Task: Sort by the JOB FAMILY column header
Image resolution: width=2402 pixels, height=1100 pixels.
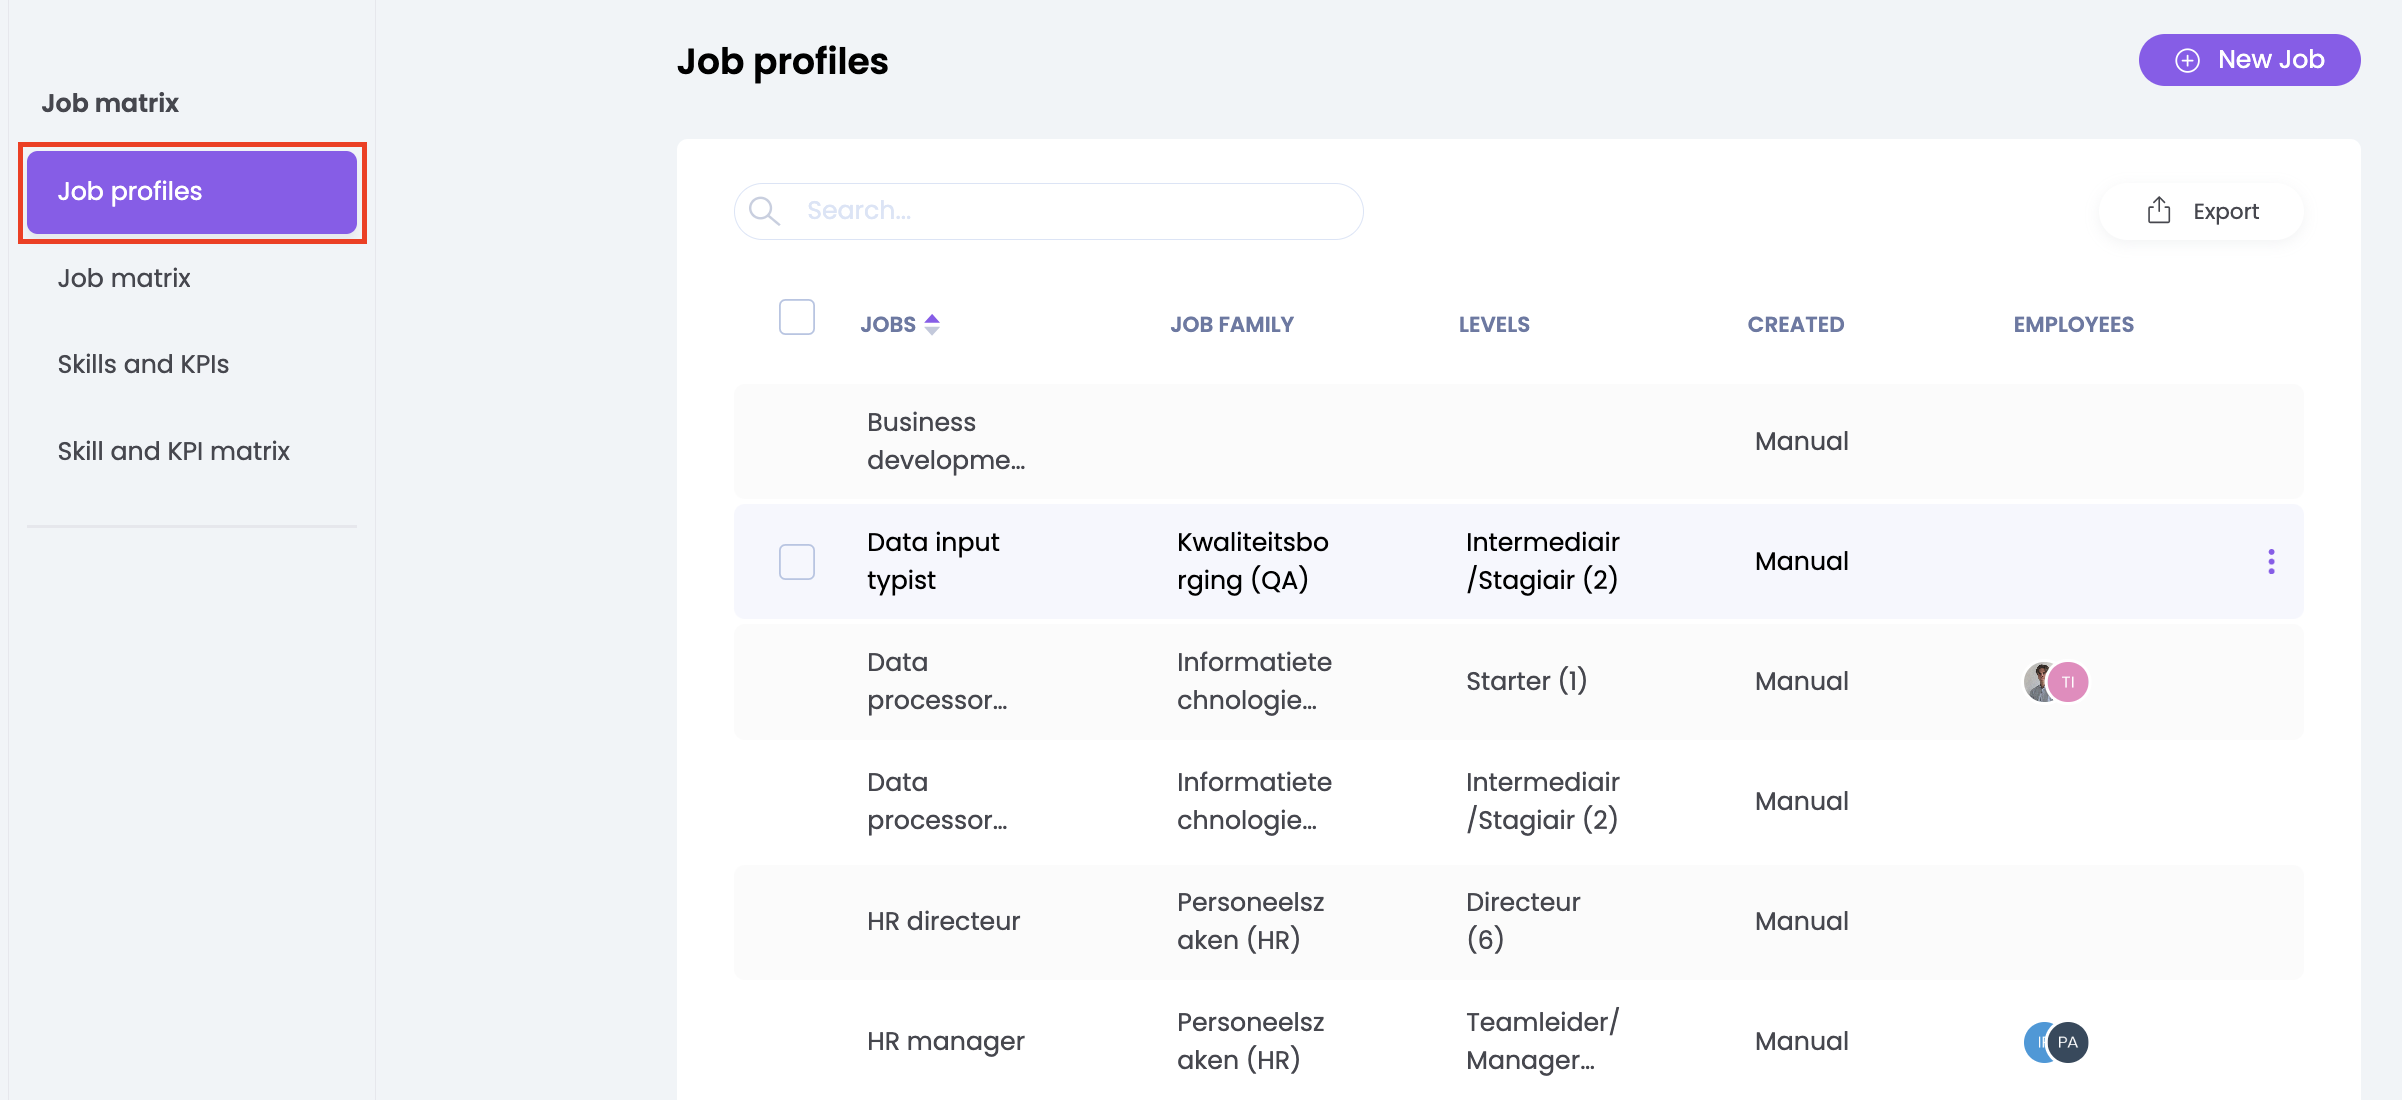Action: coord(1232,324)
